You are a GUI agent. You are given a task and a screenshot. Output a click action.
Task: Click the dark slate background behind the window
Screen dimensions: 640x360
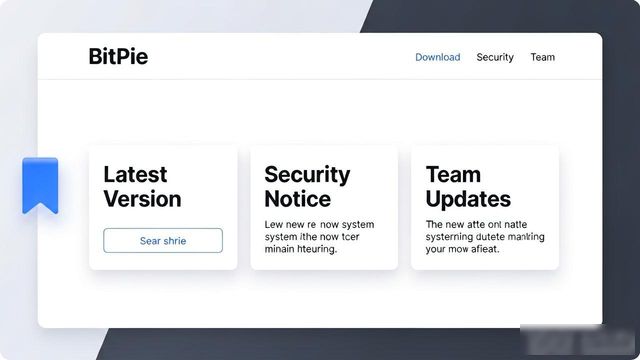(620, 163)
